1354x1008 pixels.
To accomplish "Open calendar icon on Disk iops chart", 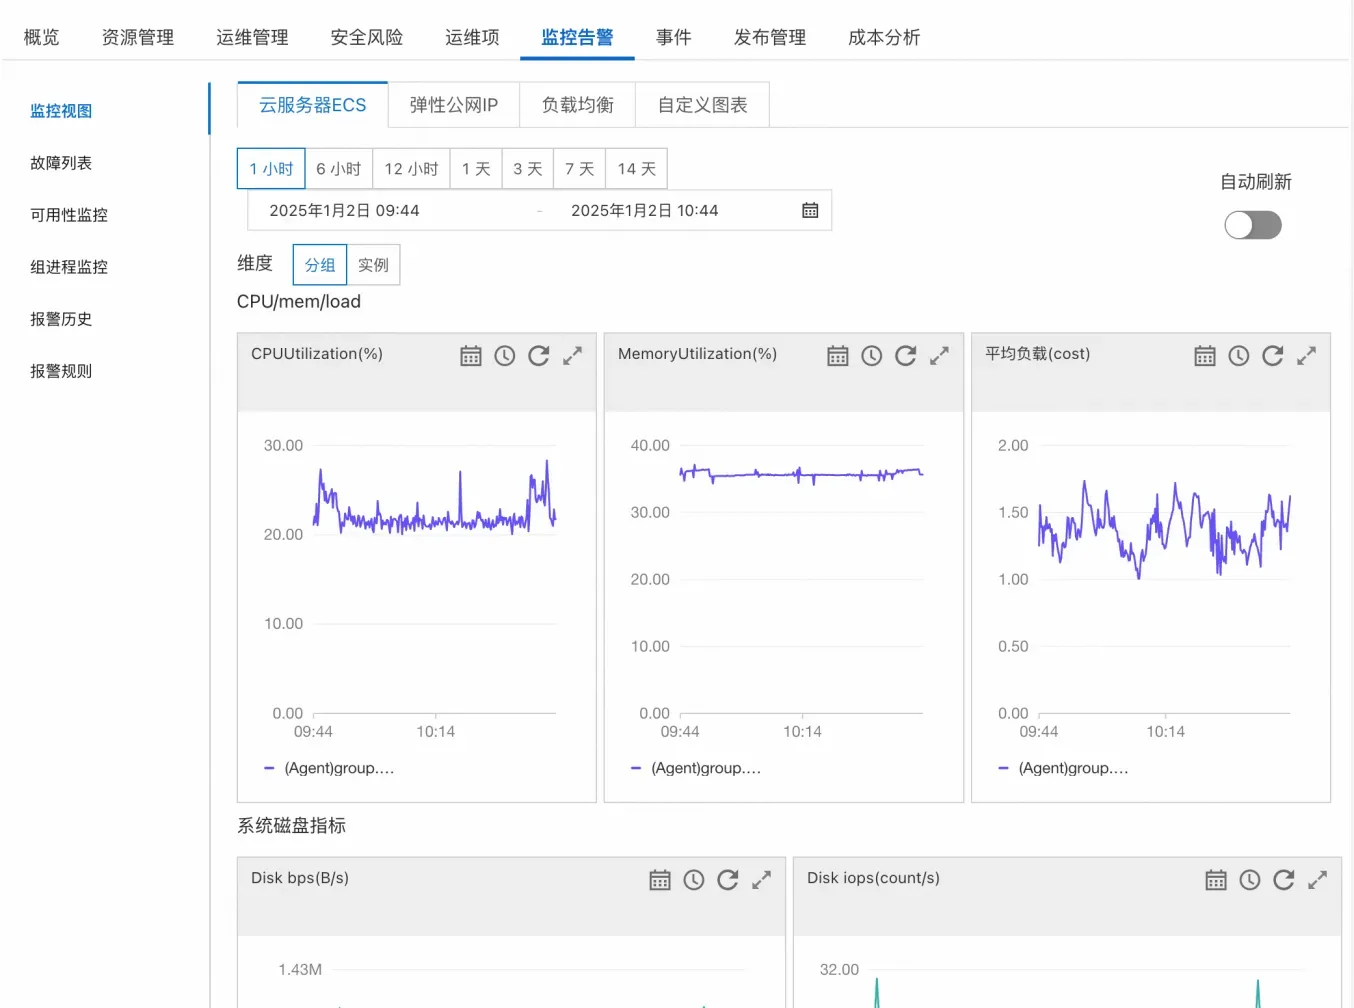I will 1216,880.
